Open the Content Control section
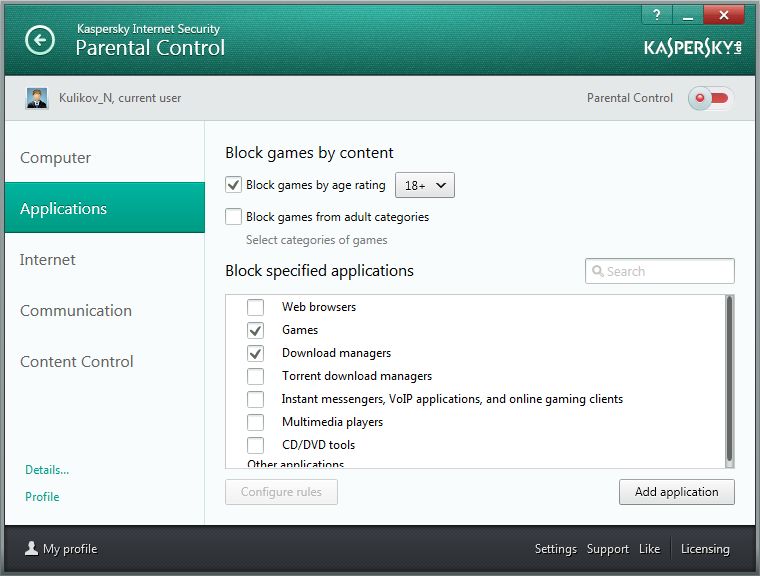 [105, 361]
